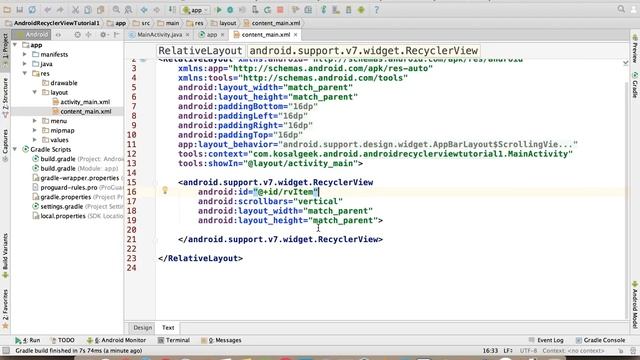640x360 pixels.
Task: Collapse the Gradle Scripts node
Action: [x=15, y=149]
